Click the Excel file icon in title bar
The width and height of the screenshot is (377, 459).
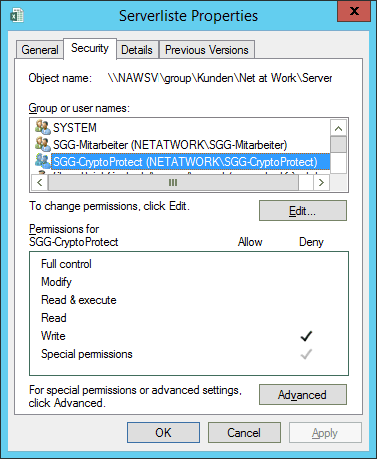tap(17, 15)
